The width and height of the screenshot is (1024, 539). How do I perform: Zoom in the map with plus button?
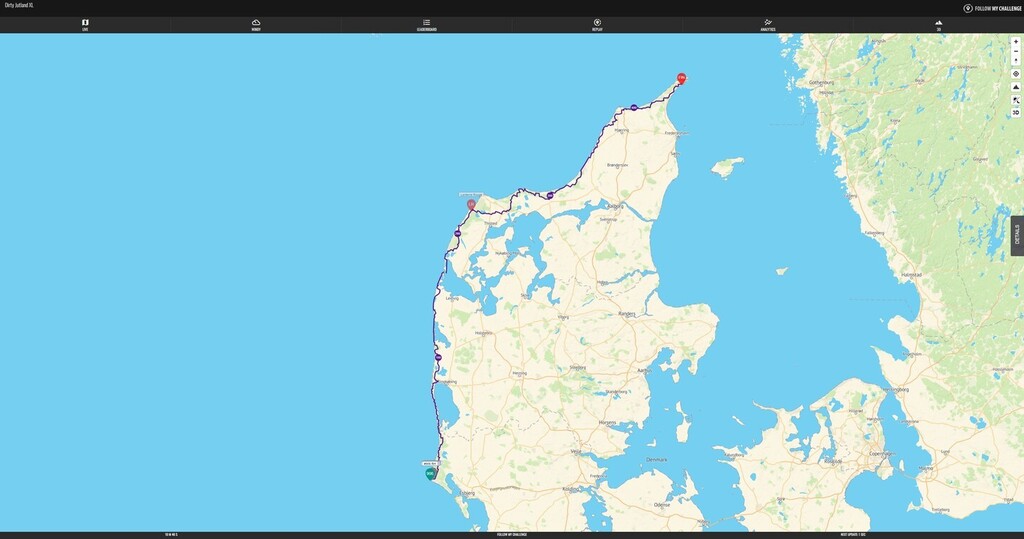[x=1016, y=42]
